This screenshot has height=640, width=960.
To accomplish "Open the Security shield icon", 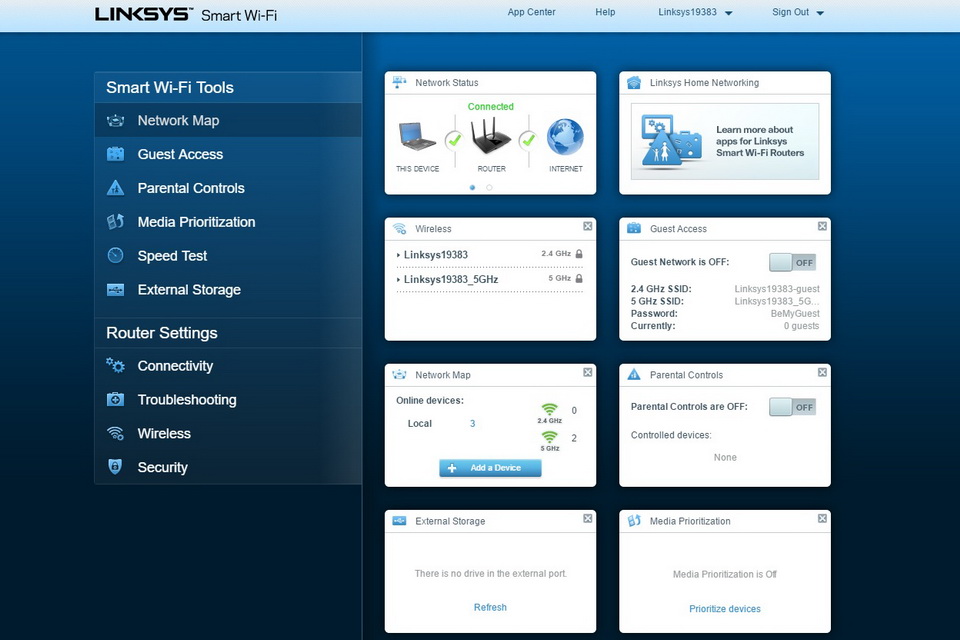I will click(x=115, y=467).
